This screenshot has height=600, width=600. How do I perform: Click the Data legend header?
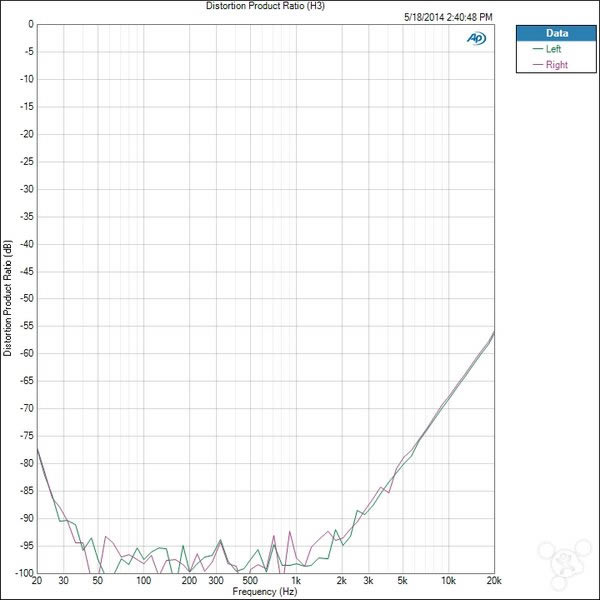(556, 32)
